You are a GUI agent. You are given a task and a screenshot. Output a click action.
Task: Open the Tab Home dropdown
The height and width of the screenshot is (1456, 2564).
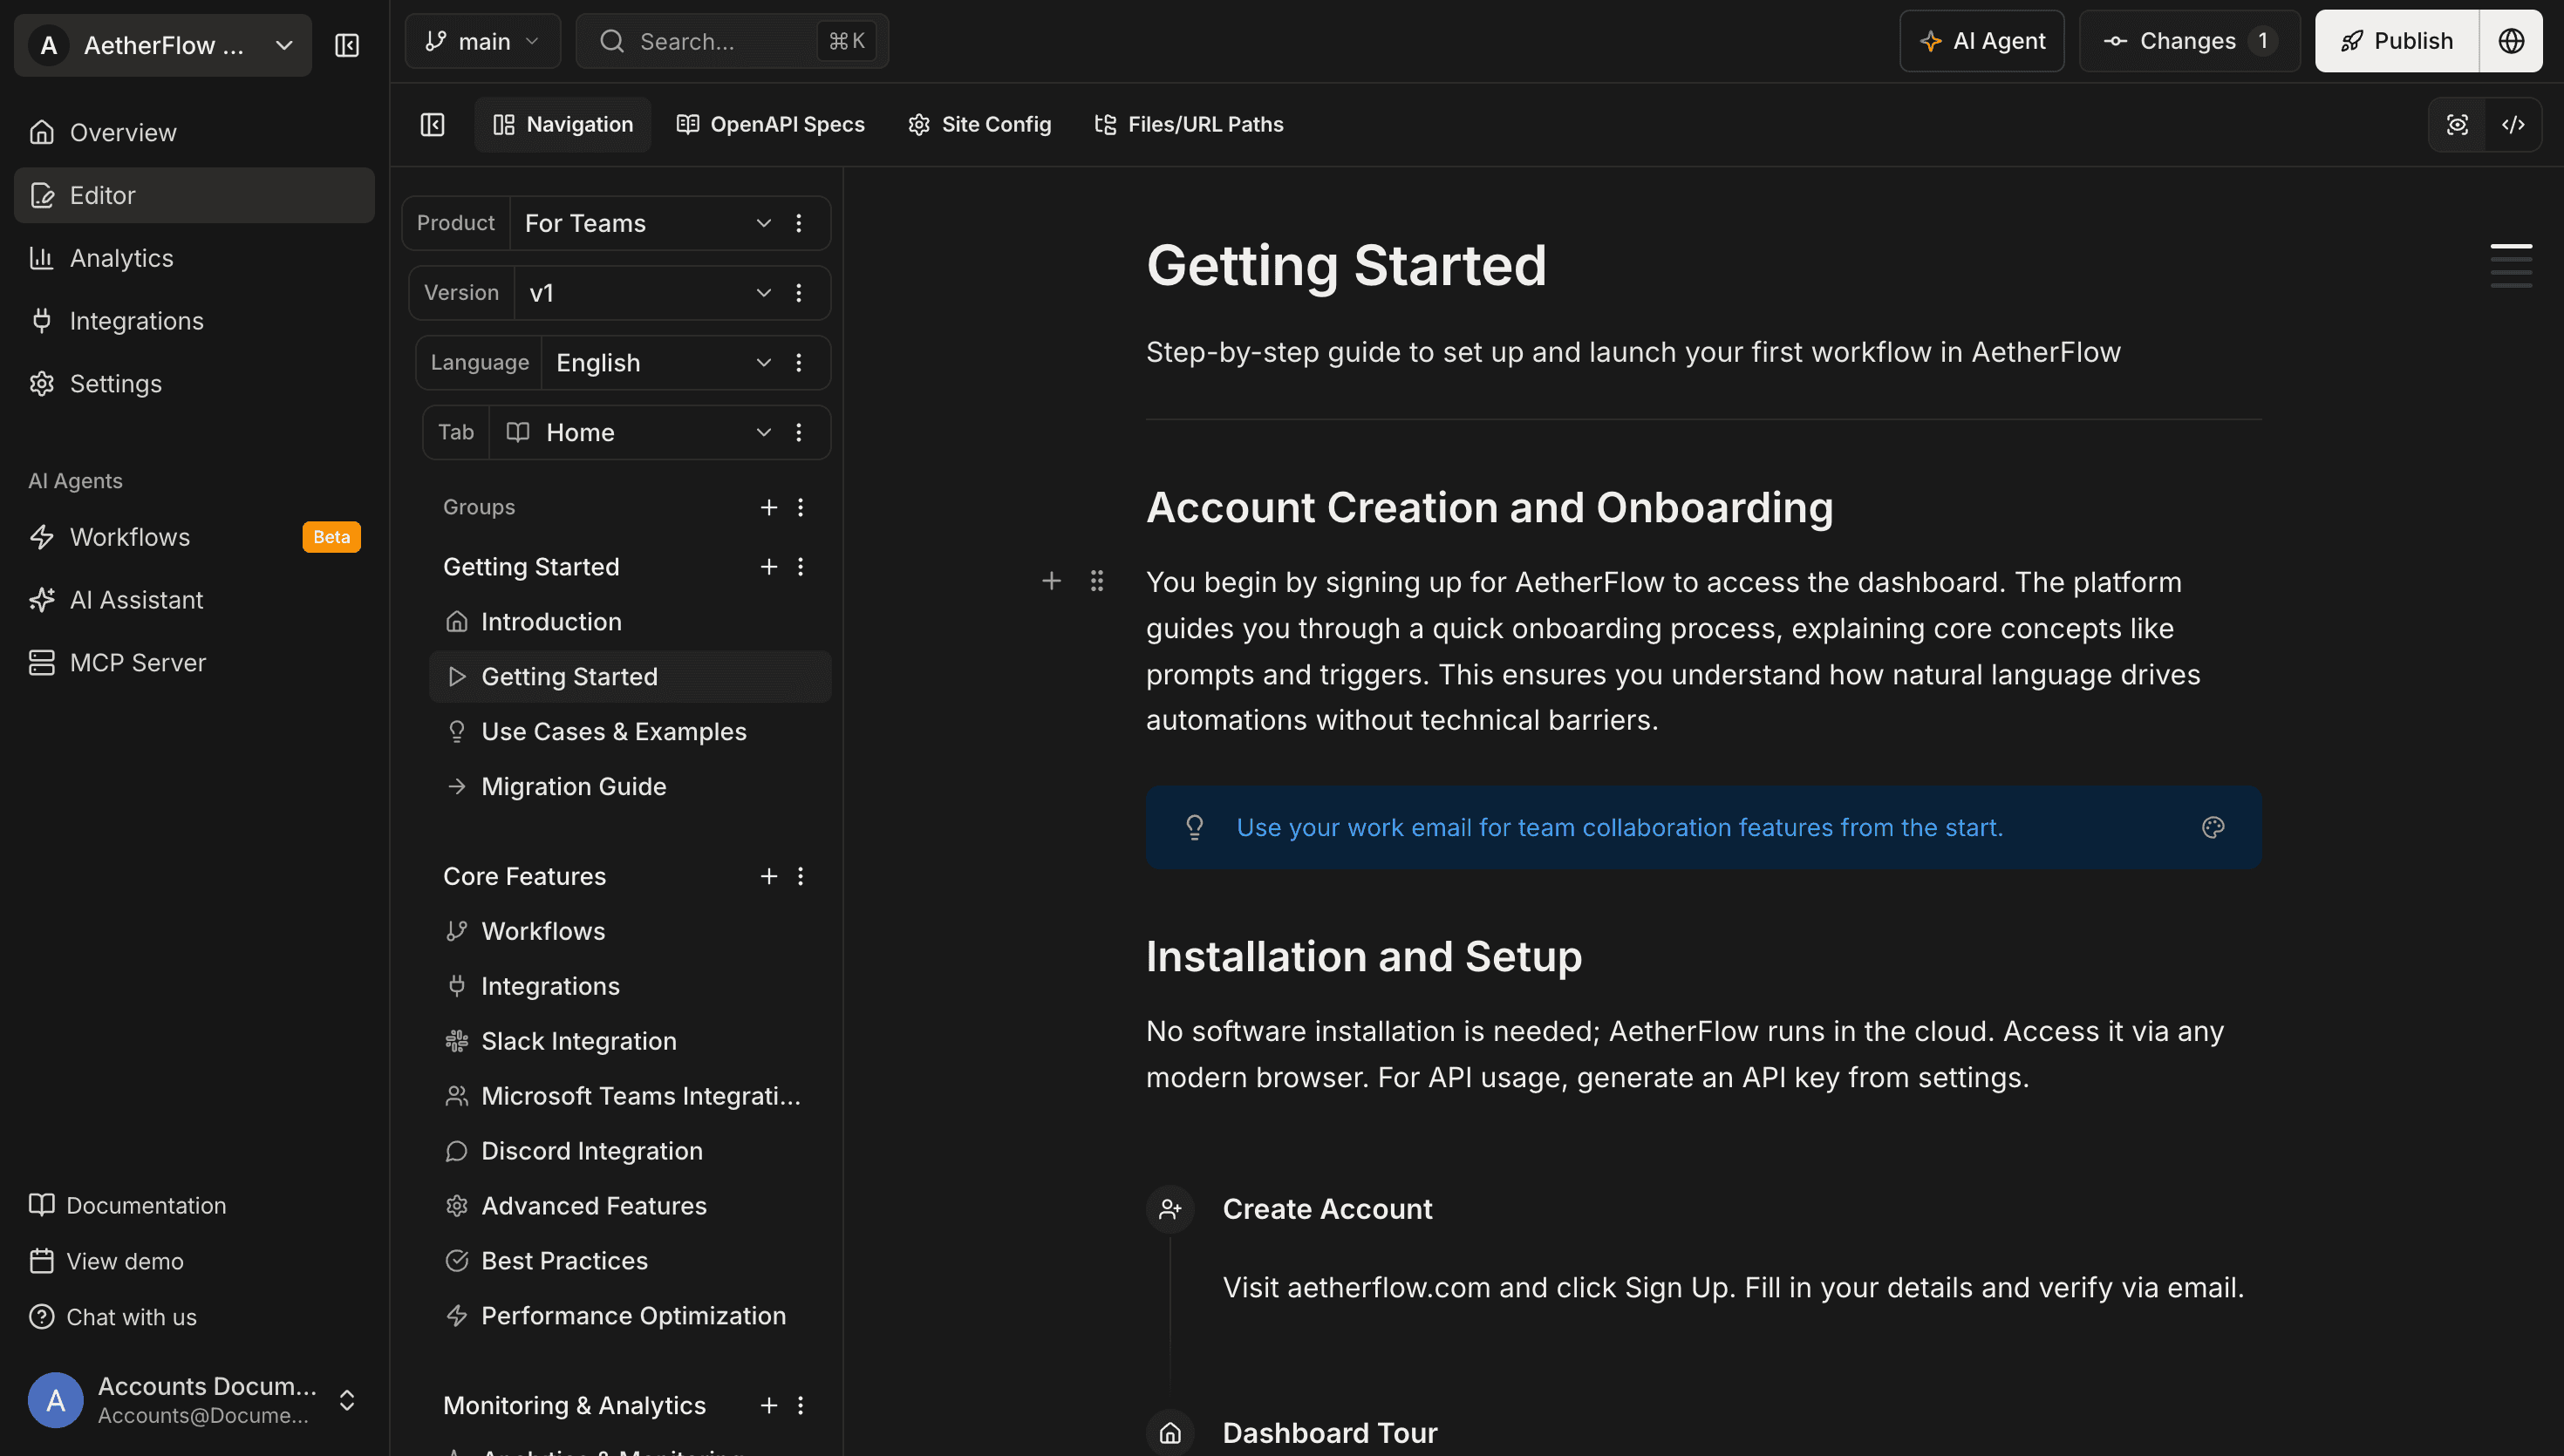click(638, 432)
